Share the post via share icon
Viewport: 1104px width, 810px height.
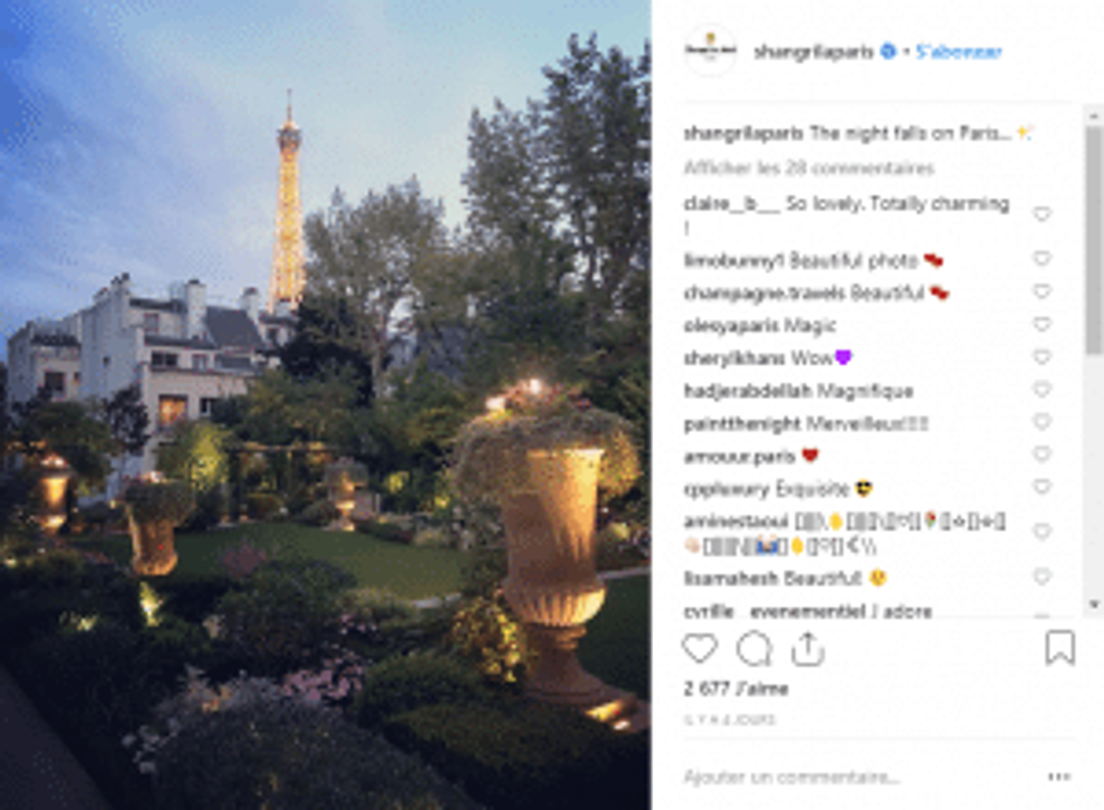808,649
